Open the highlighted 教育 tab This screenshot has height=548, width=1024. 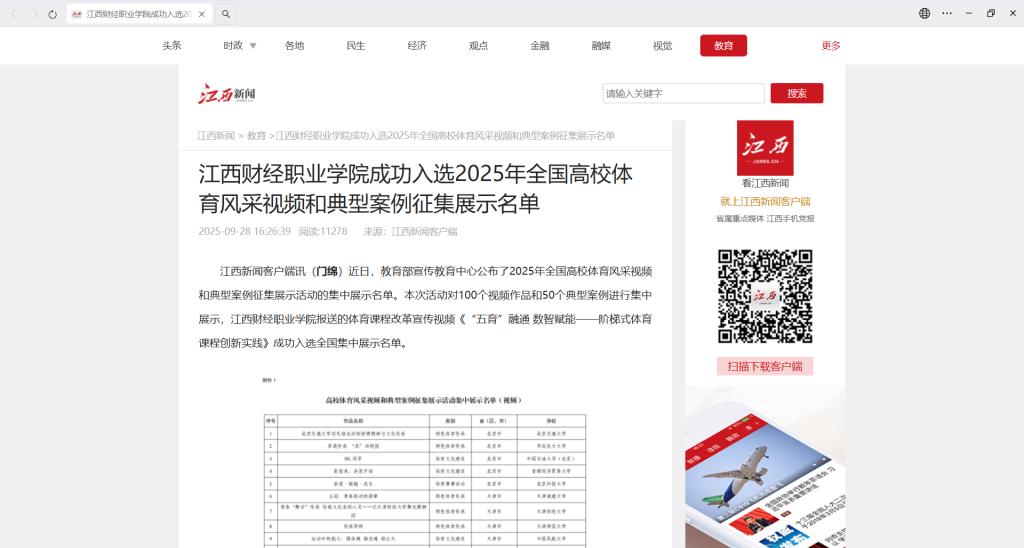click(x=723, y=46)
